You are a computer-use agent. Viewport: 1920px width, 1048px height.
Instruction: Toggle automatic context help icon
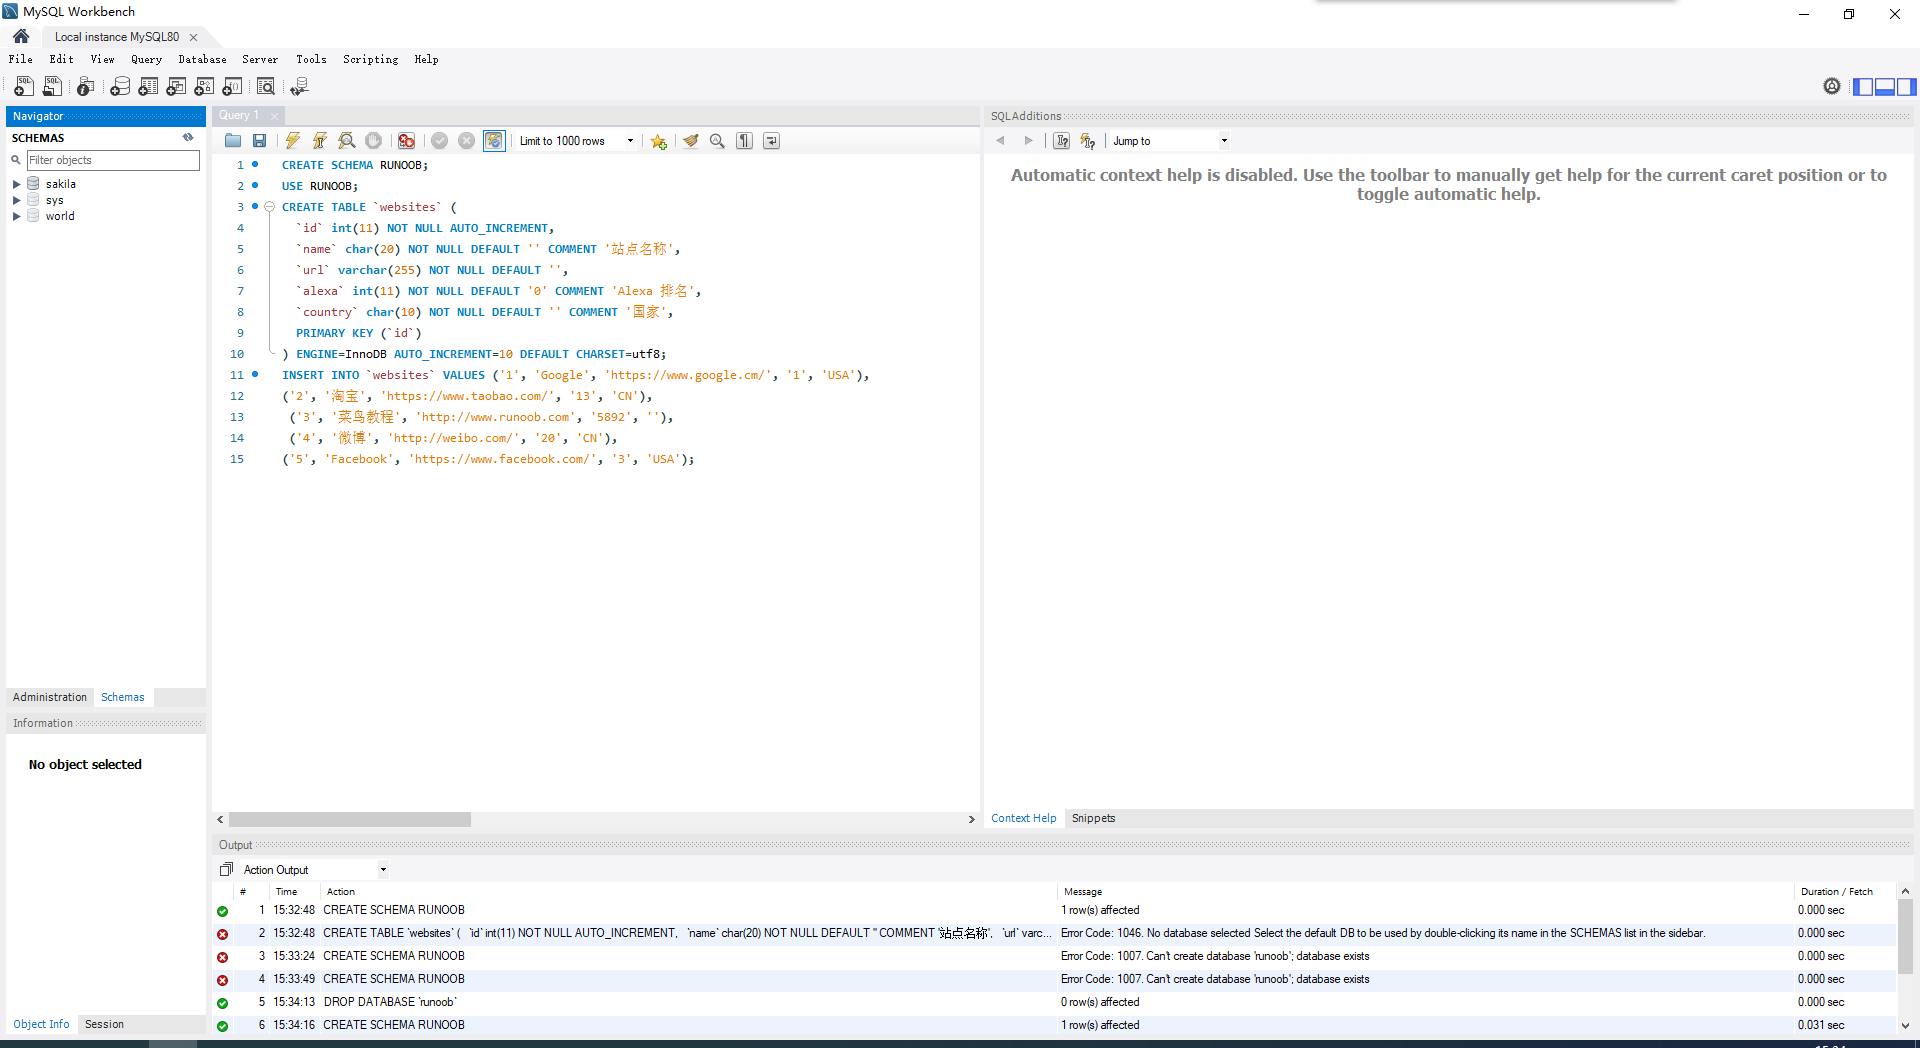[1088, 141]
